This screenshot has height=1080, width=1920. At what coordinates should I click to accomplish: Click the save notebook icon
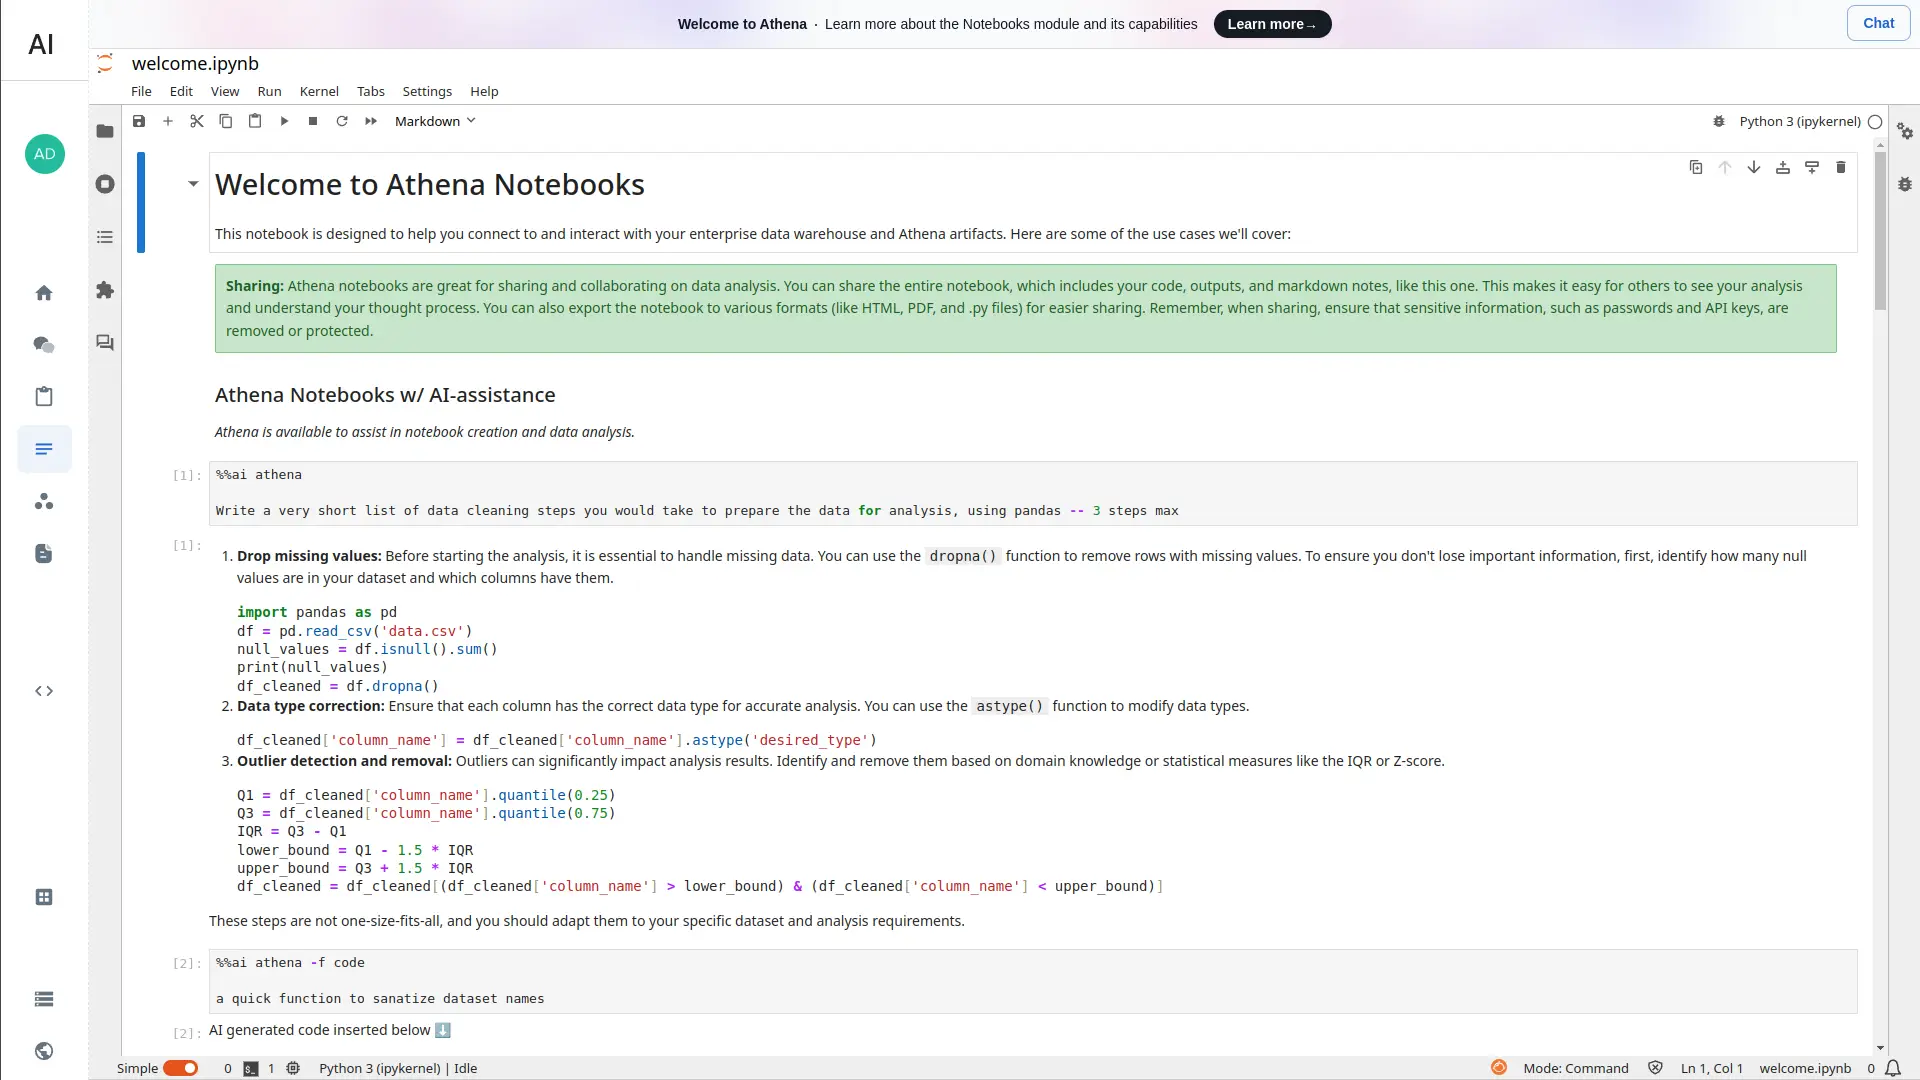pos(138,120)
